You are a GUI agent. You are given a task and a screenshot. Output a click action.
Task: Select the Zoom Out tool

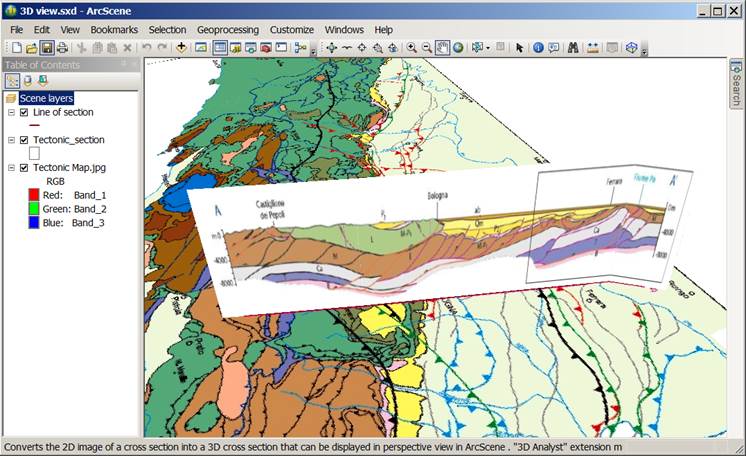click(427, 48)
